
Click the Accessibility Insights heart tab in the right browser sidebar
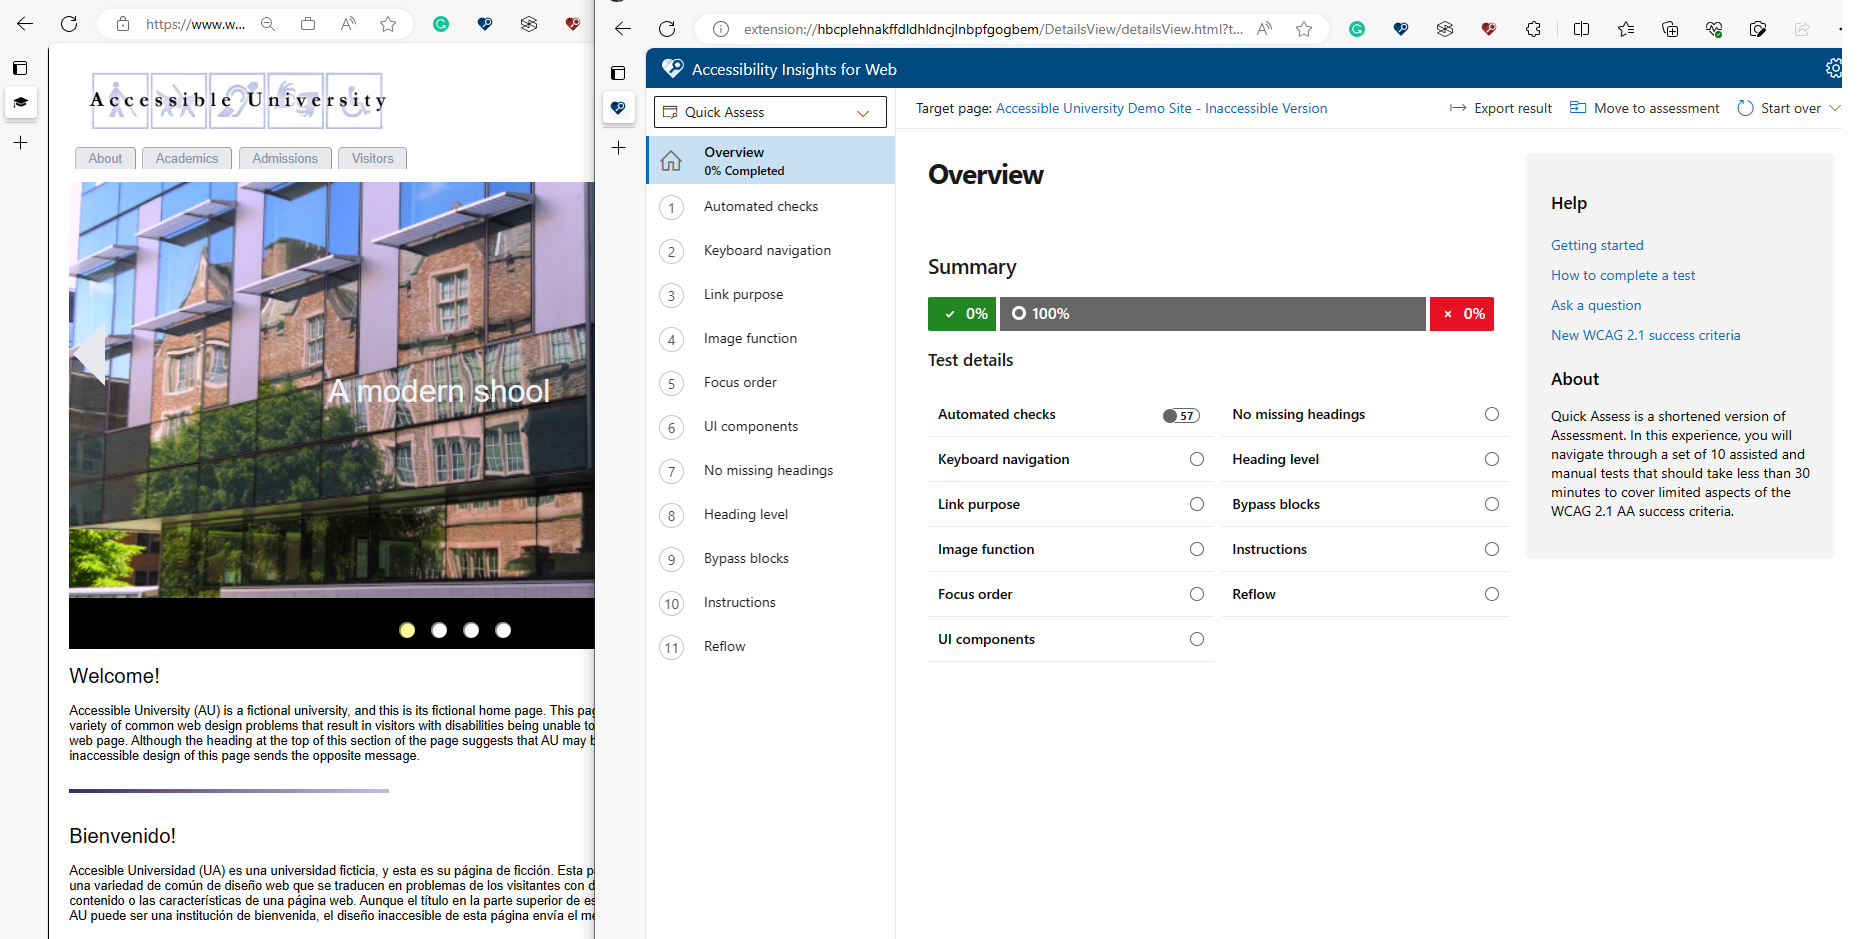(x=619, y=108)
